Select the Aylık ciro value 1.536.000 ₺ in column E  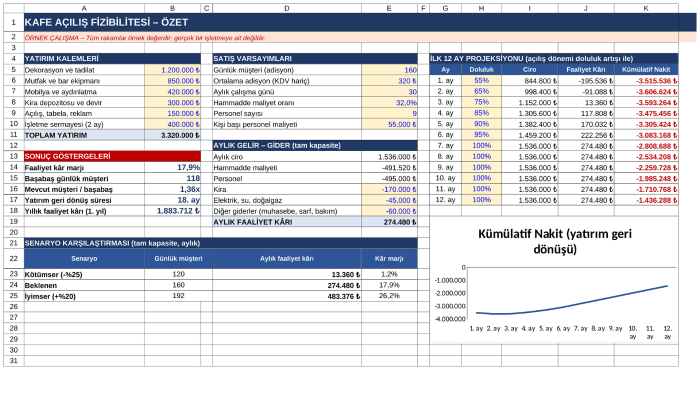point(389,157)
